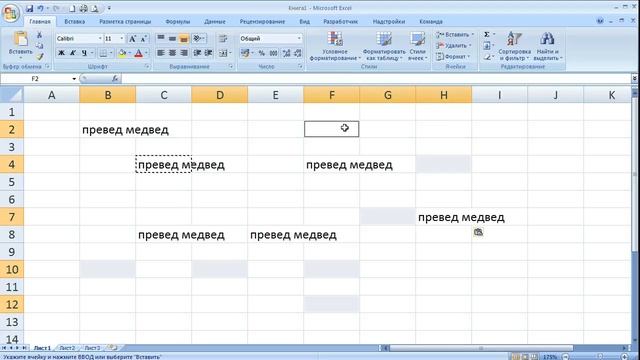Apply thousands separator (000) format
Viewport: 640px width, 360px height.
tap(273, 53)
